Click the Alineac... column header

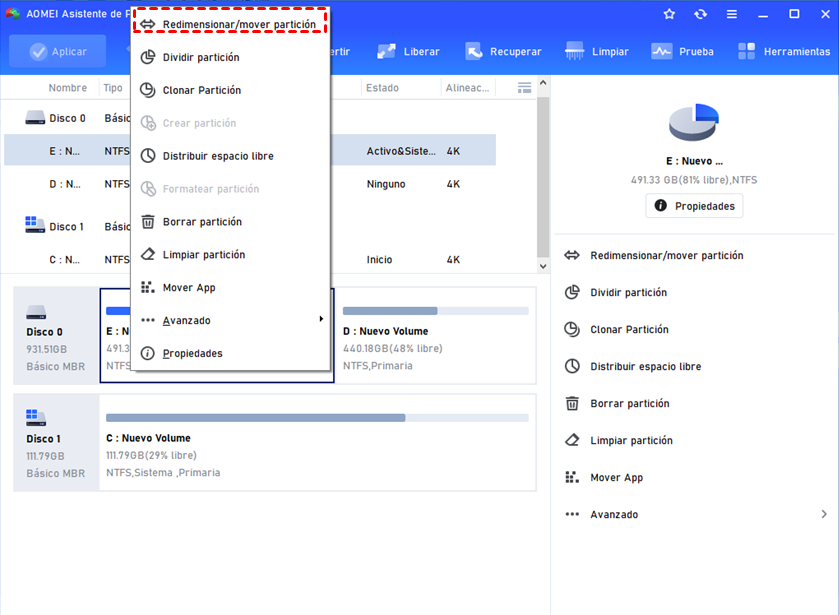pos(467,88)
